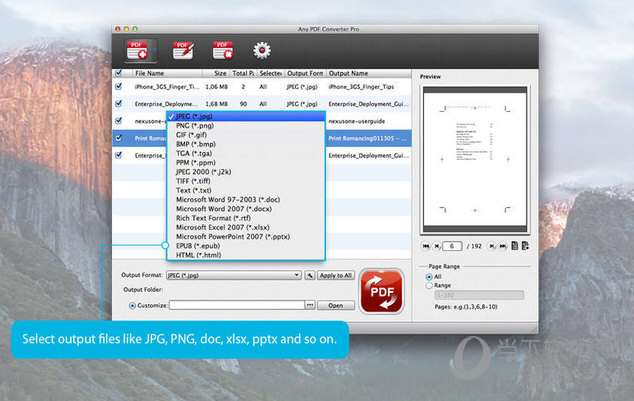This screenshot has height=401, width=634.
Task: Choose TIFF (*.tiff) in the format list
Action: click(246, 181)
